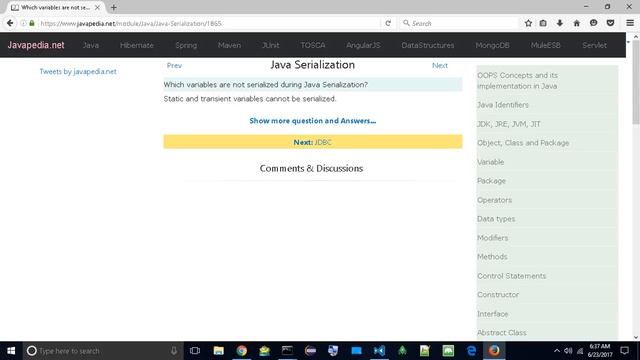
Task: Click the yellow 'Next: JDBC' banner
Action: 313,142
